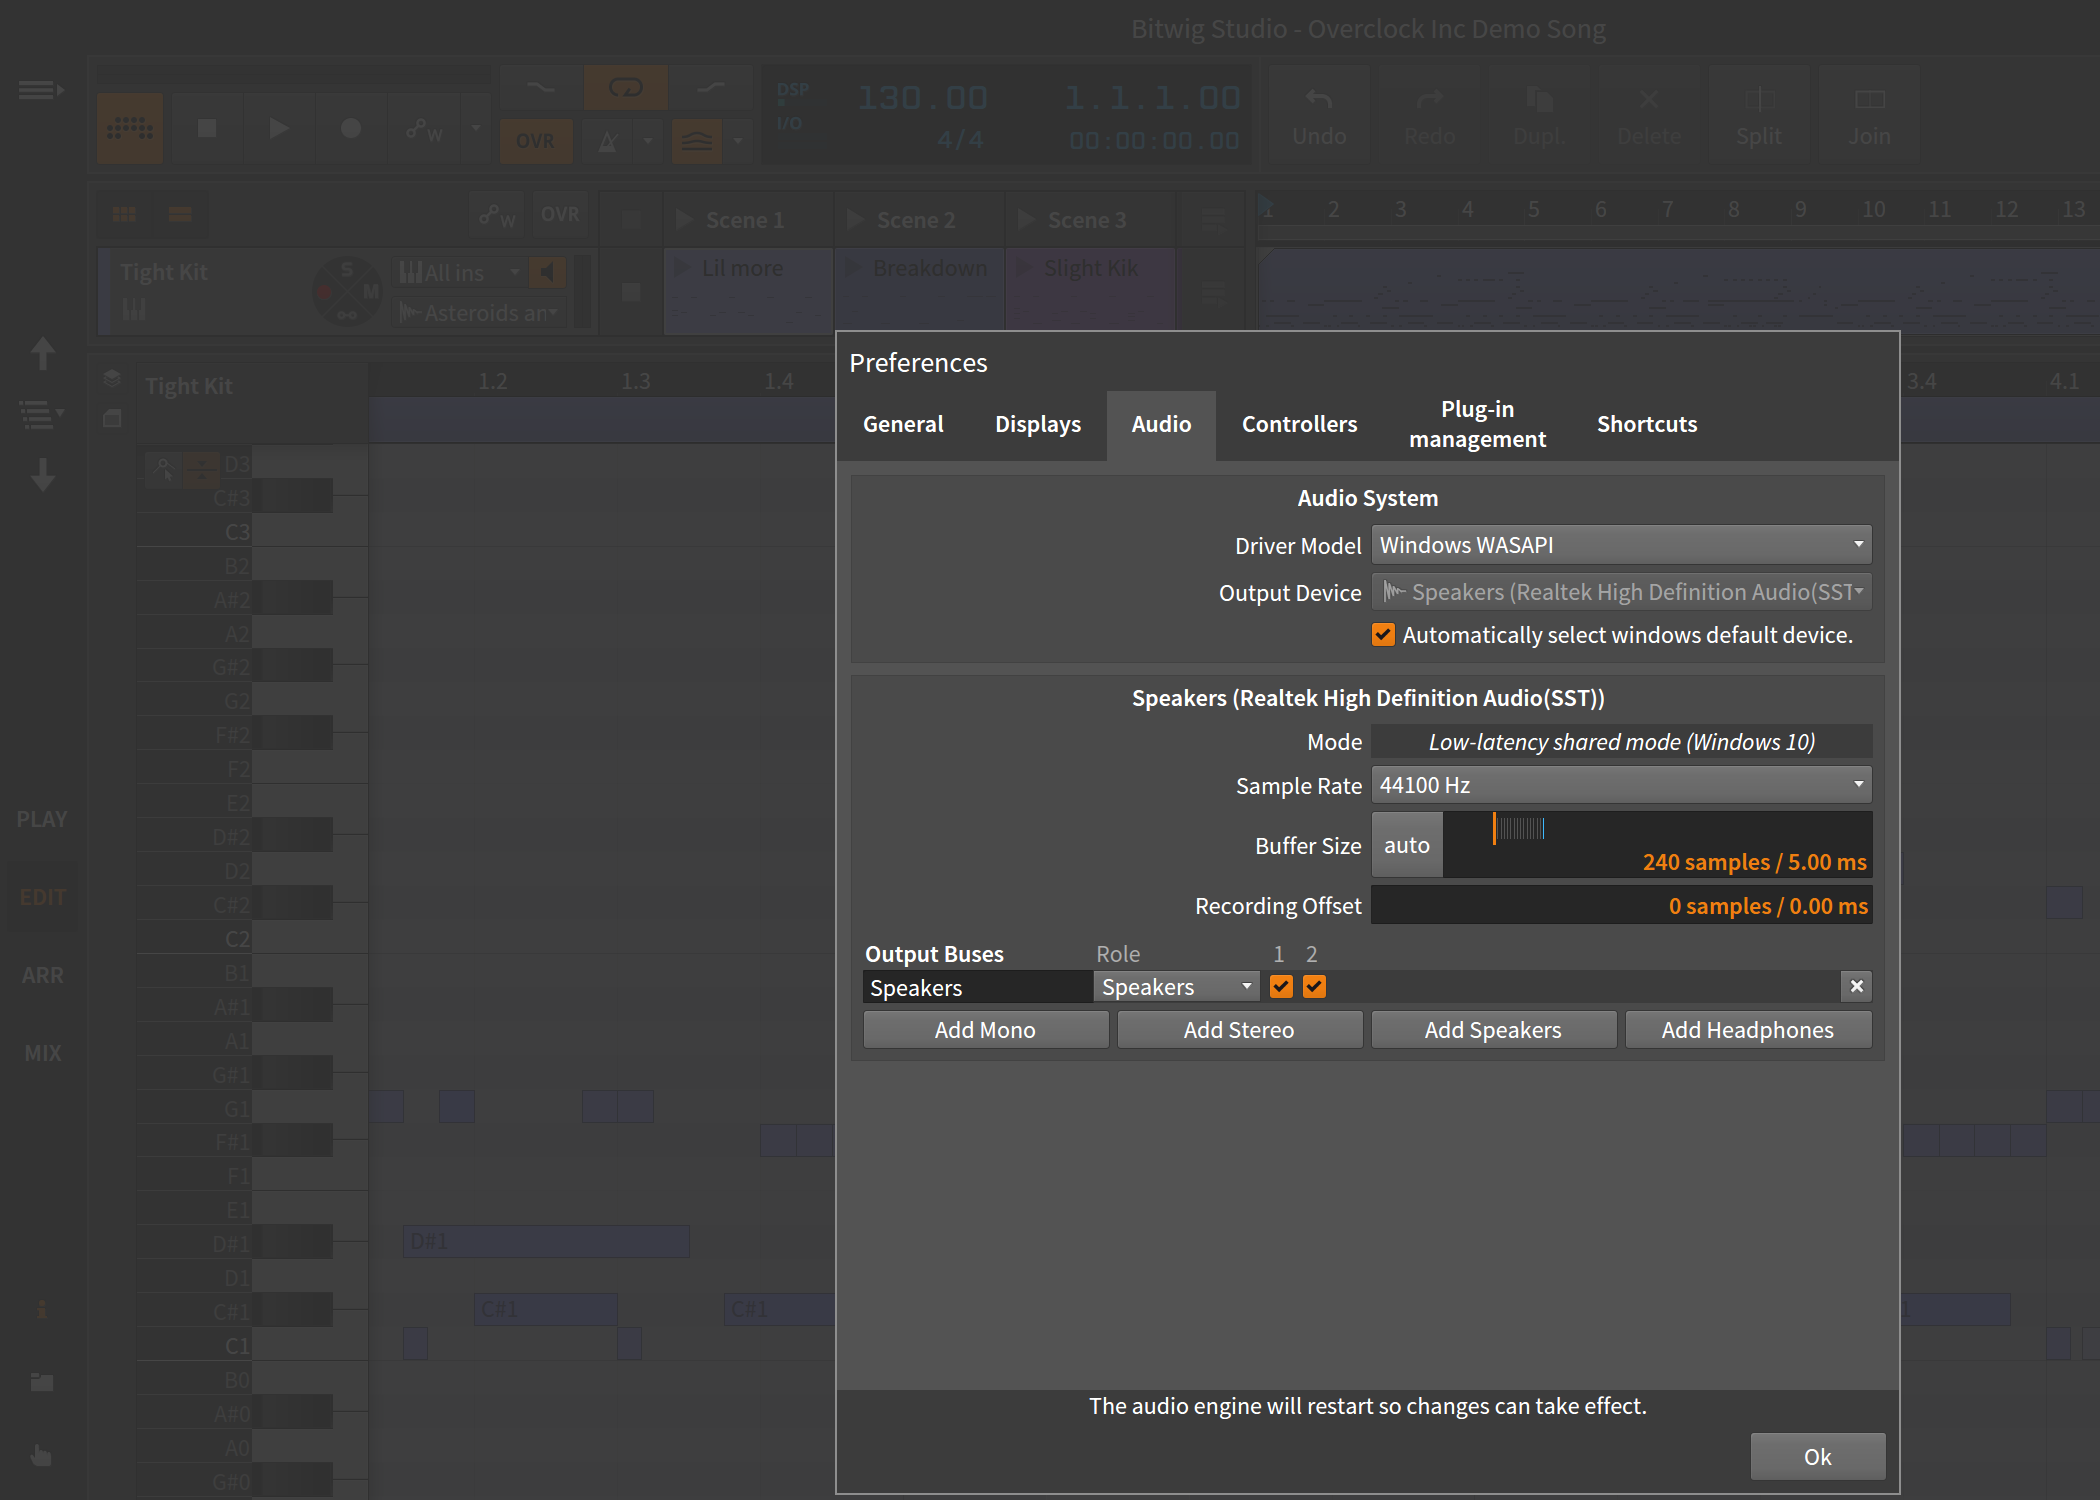Click the Recording Offset value field

pyautogui.click(x=1621, y=905)
